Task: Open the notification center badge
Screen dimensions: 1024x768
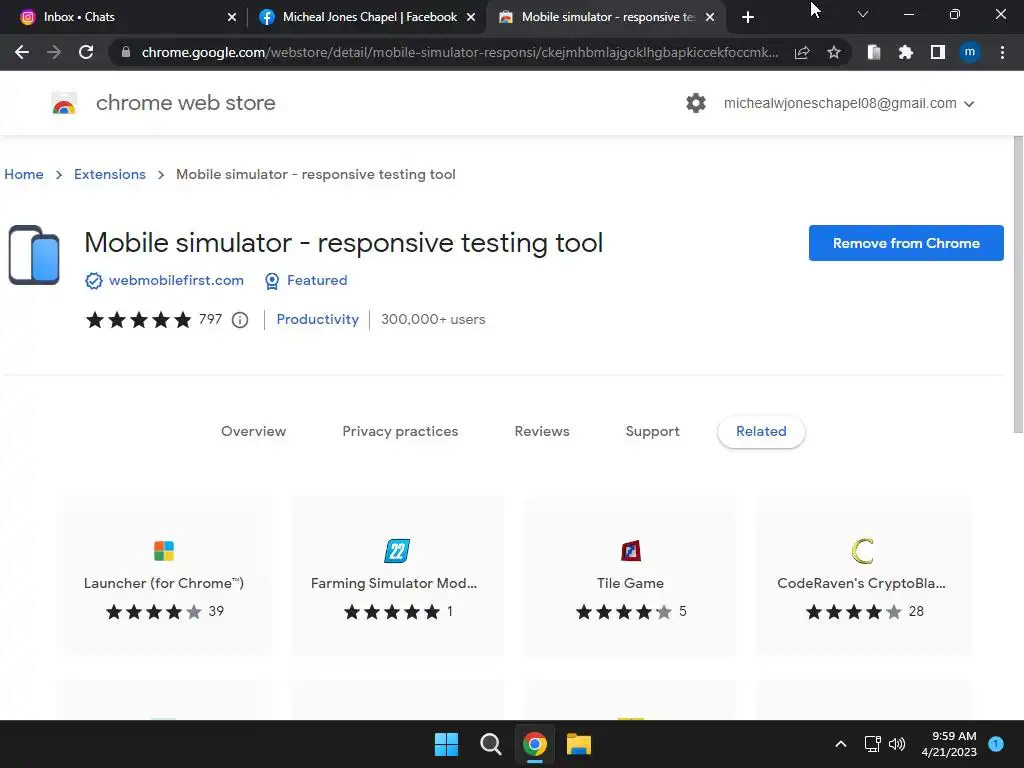Action: 996,743
